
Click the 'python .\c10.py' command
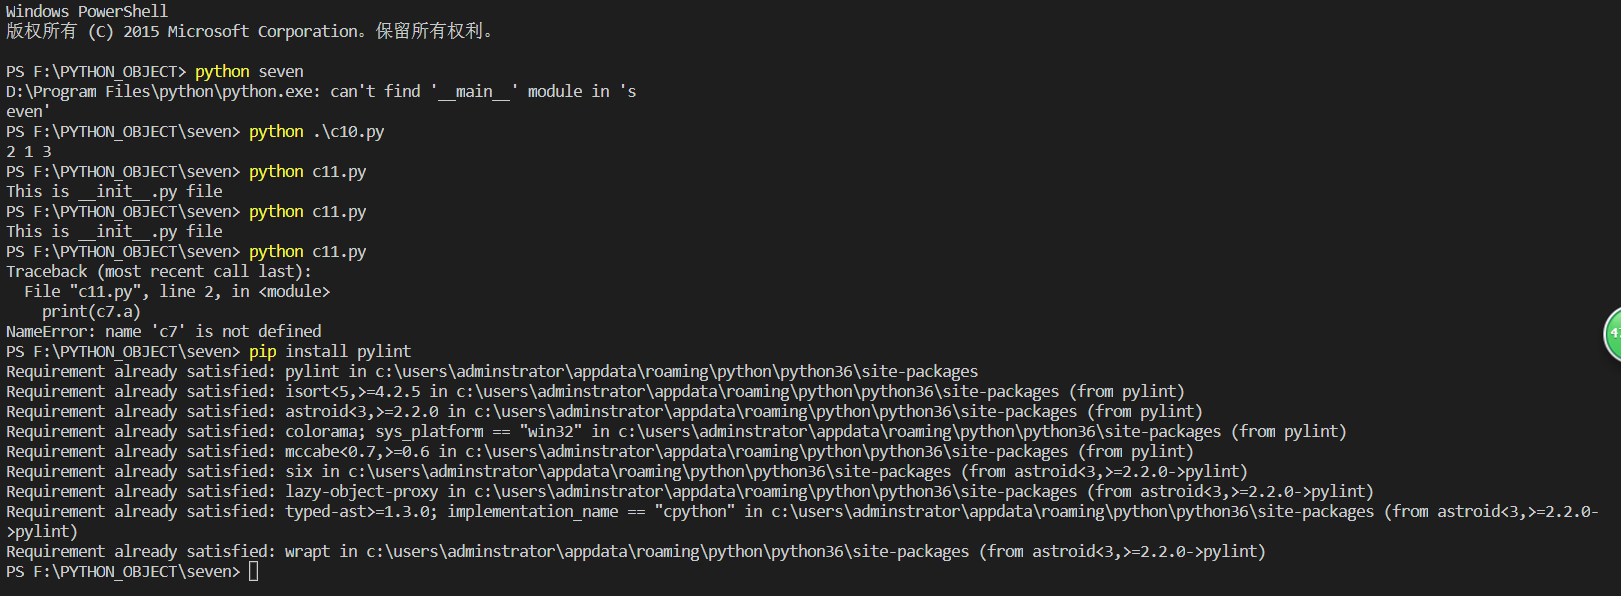click(x=316, y=131)
